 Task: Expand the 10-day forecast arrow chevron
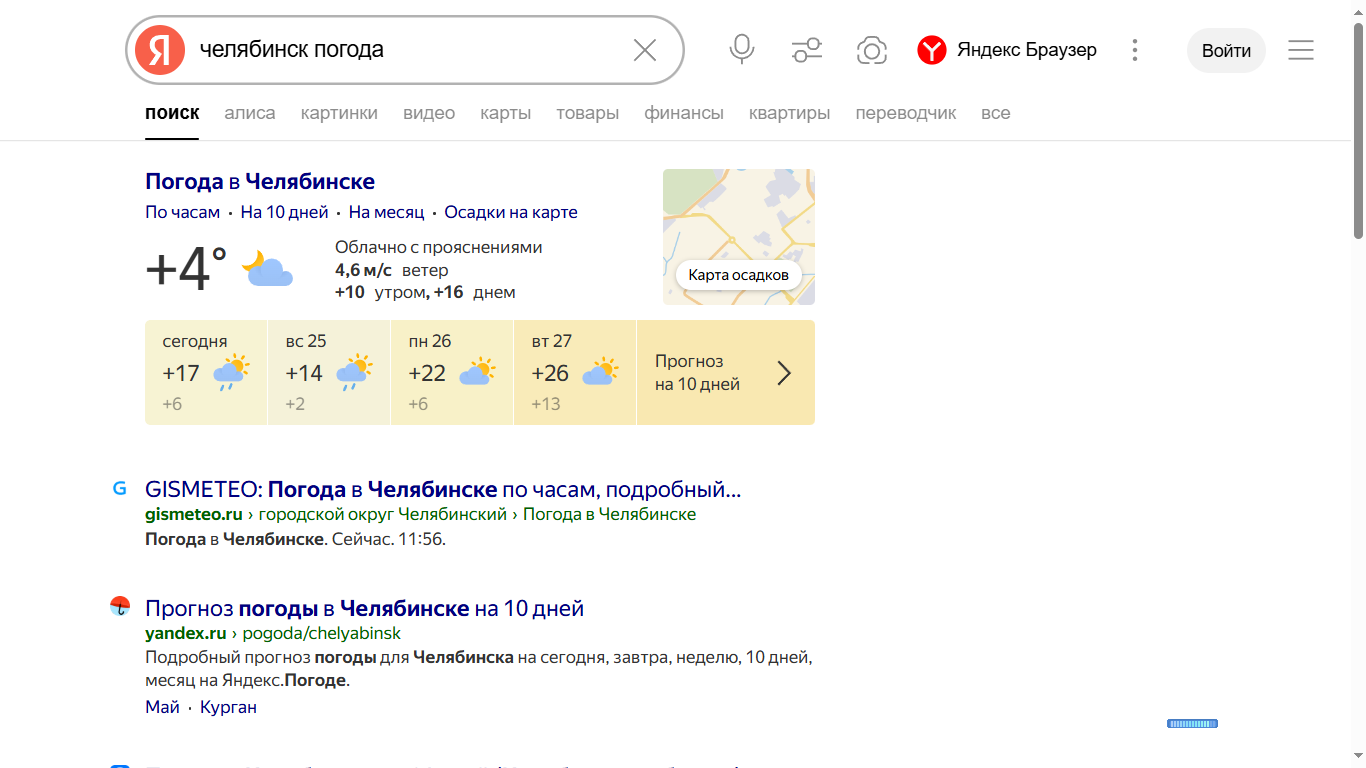(784, 373)
